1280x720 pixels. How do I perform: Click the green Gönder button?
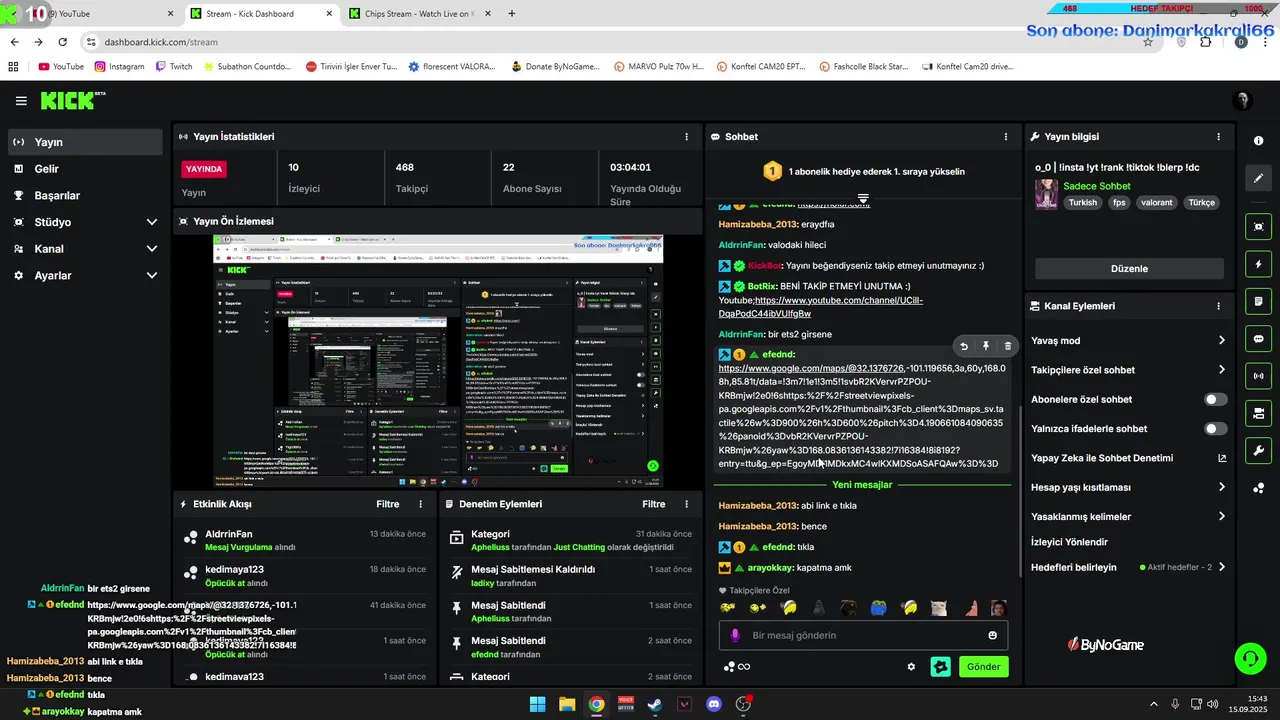pyautogui.click(x=983, y=667)
